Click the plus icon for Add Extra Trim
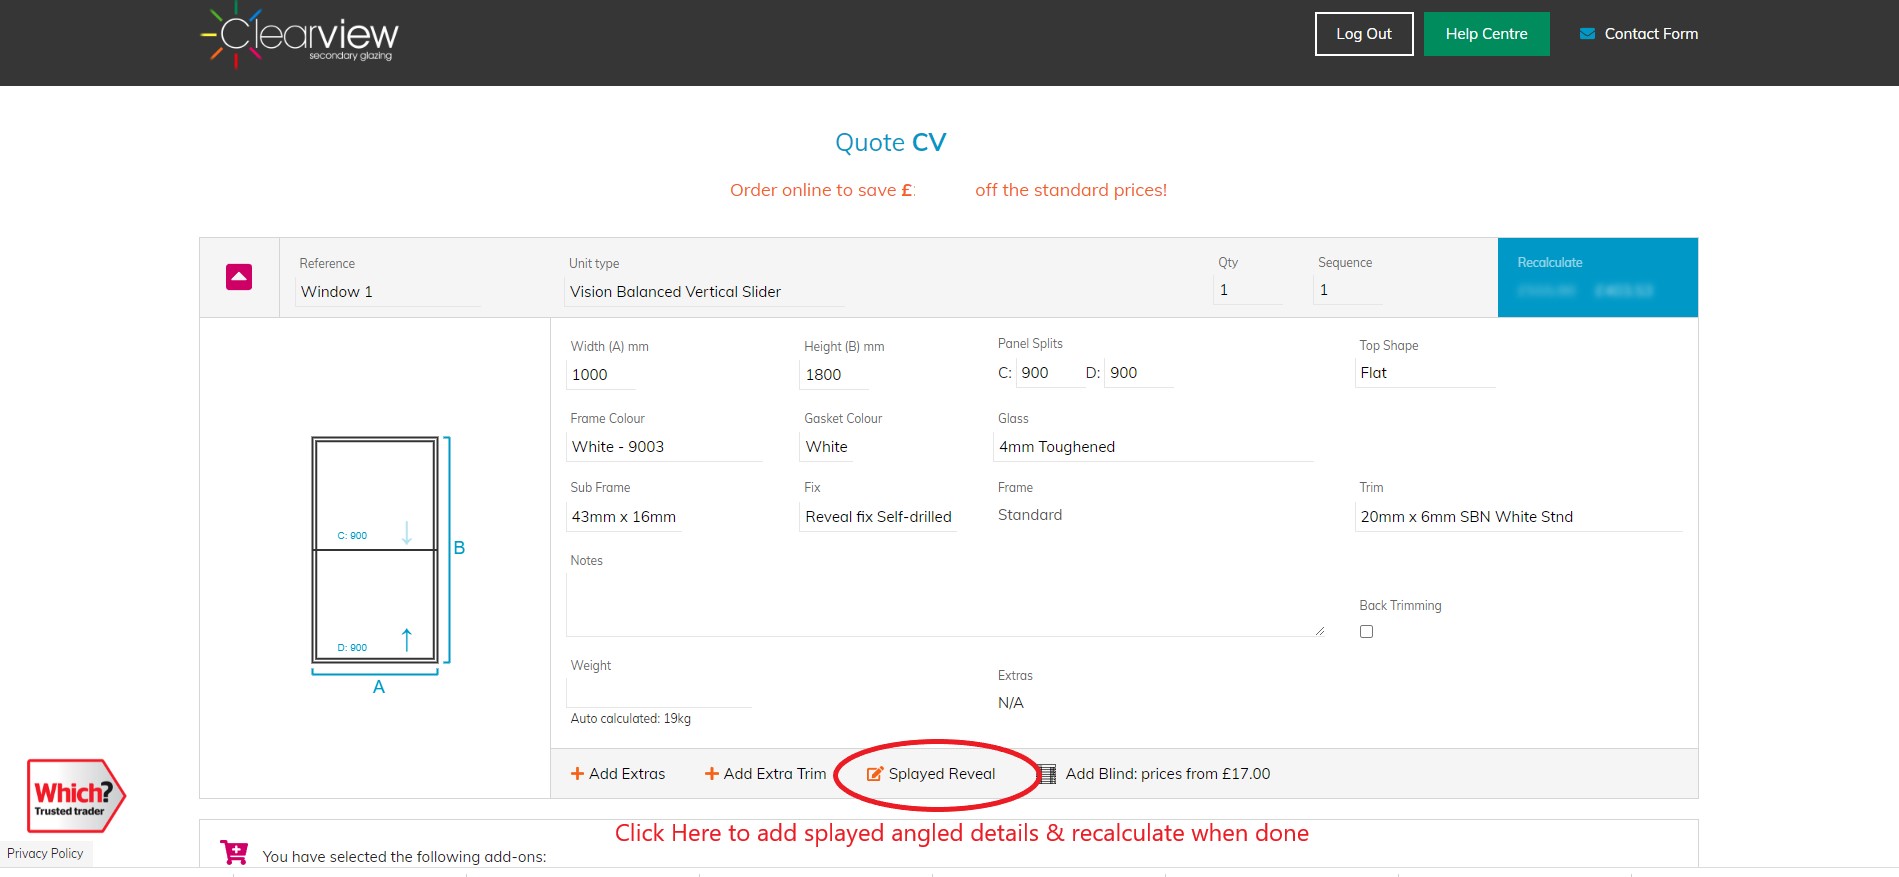Image resolution: width=1899 pixels, height=877 pixels. [712, 773]
